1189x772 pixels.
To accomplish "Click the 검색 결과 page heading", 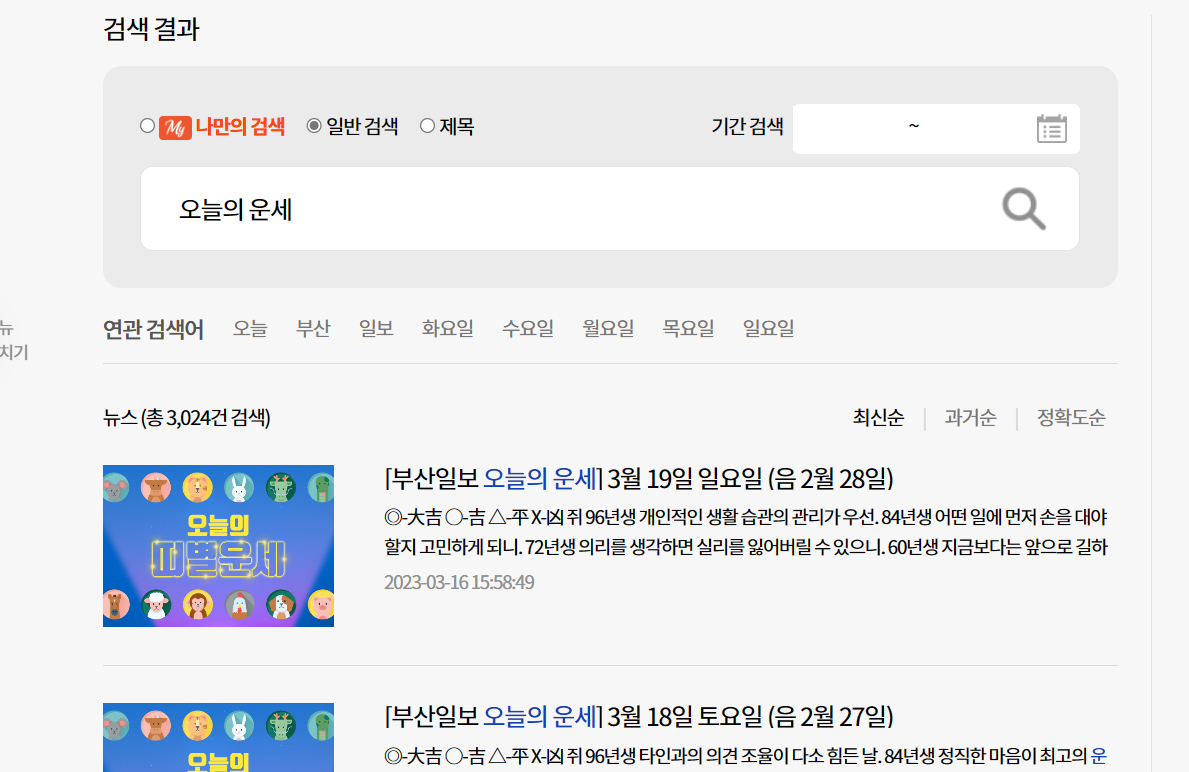I will [151, 30].
